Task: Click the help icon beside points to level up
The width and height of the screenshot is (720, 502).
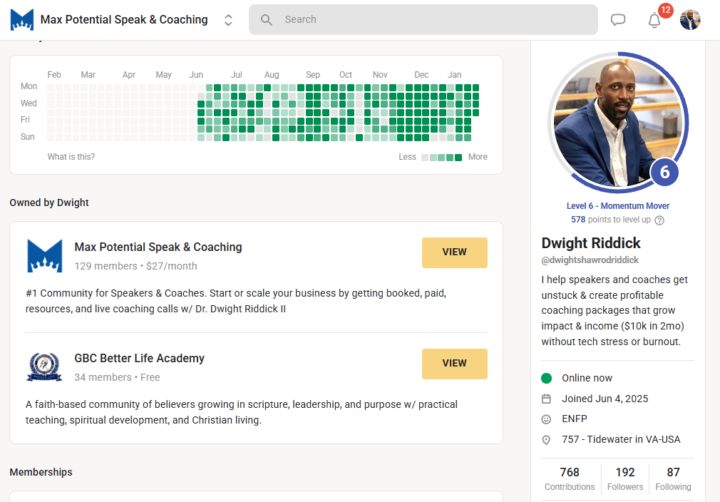Action: (659, 220)
